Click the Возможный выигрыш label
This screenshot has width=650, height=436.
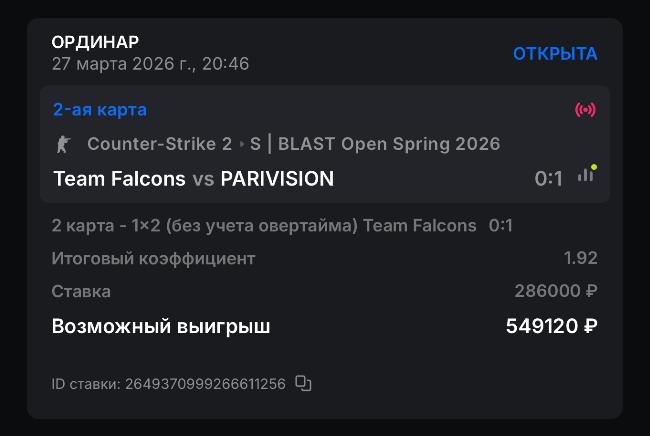[161, 326]
